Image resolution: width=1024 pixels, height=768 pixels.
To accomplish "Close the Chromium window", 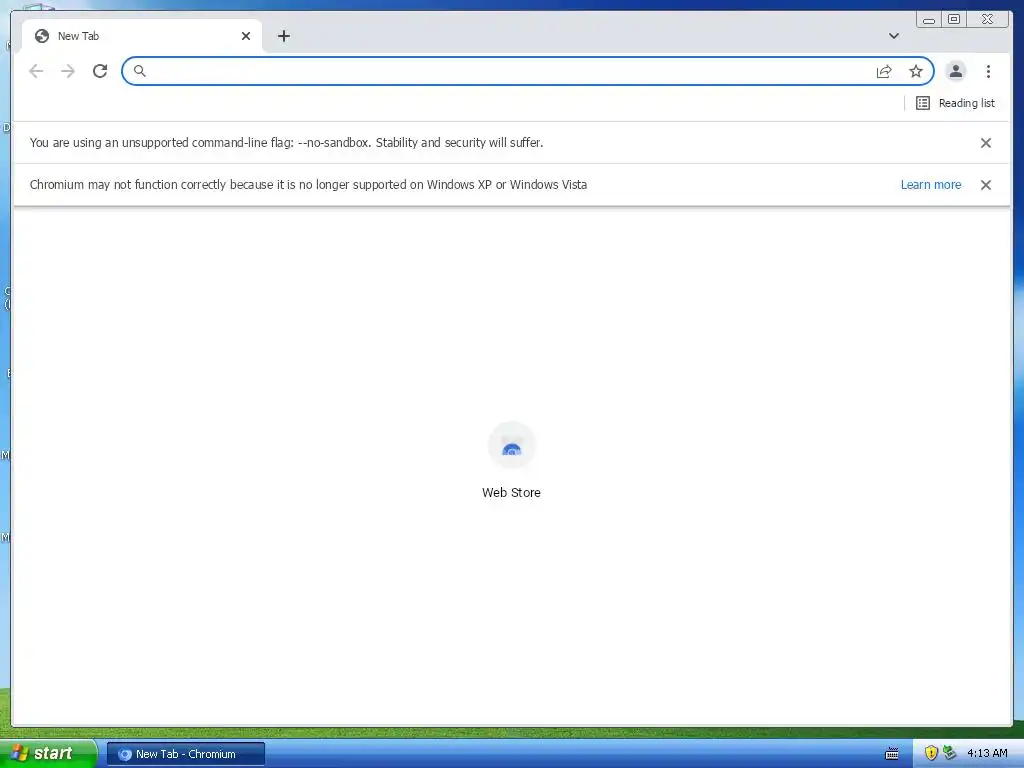I will coord(988,20).
